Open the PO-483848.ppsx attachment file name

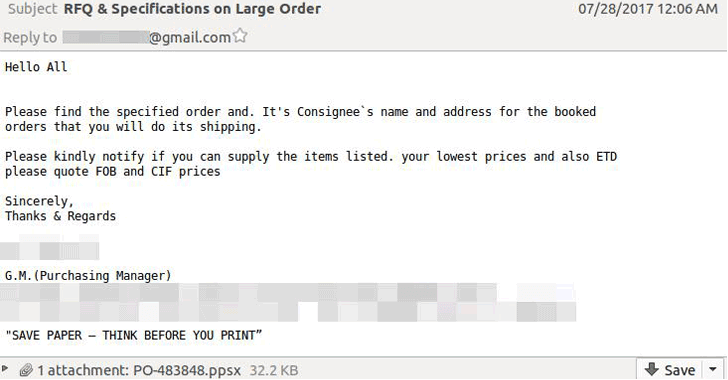tap(187, 370)
